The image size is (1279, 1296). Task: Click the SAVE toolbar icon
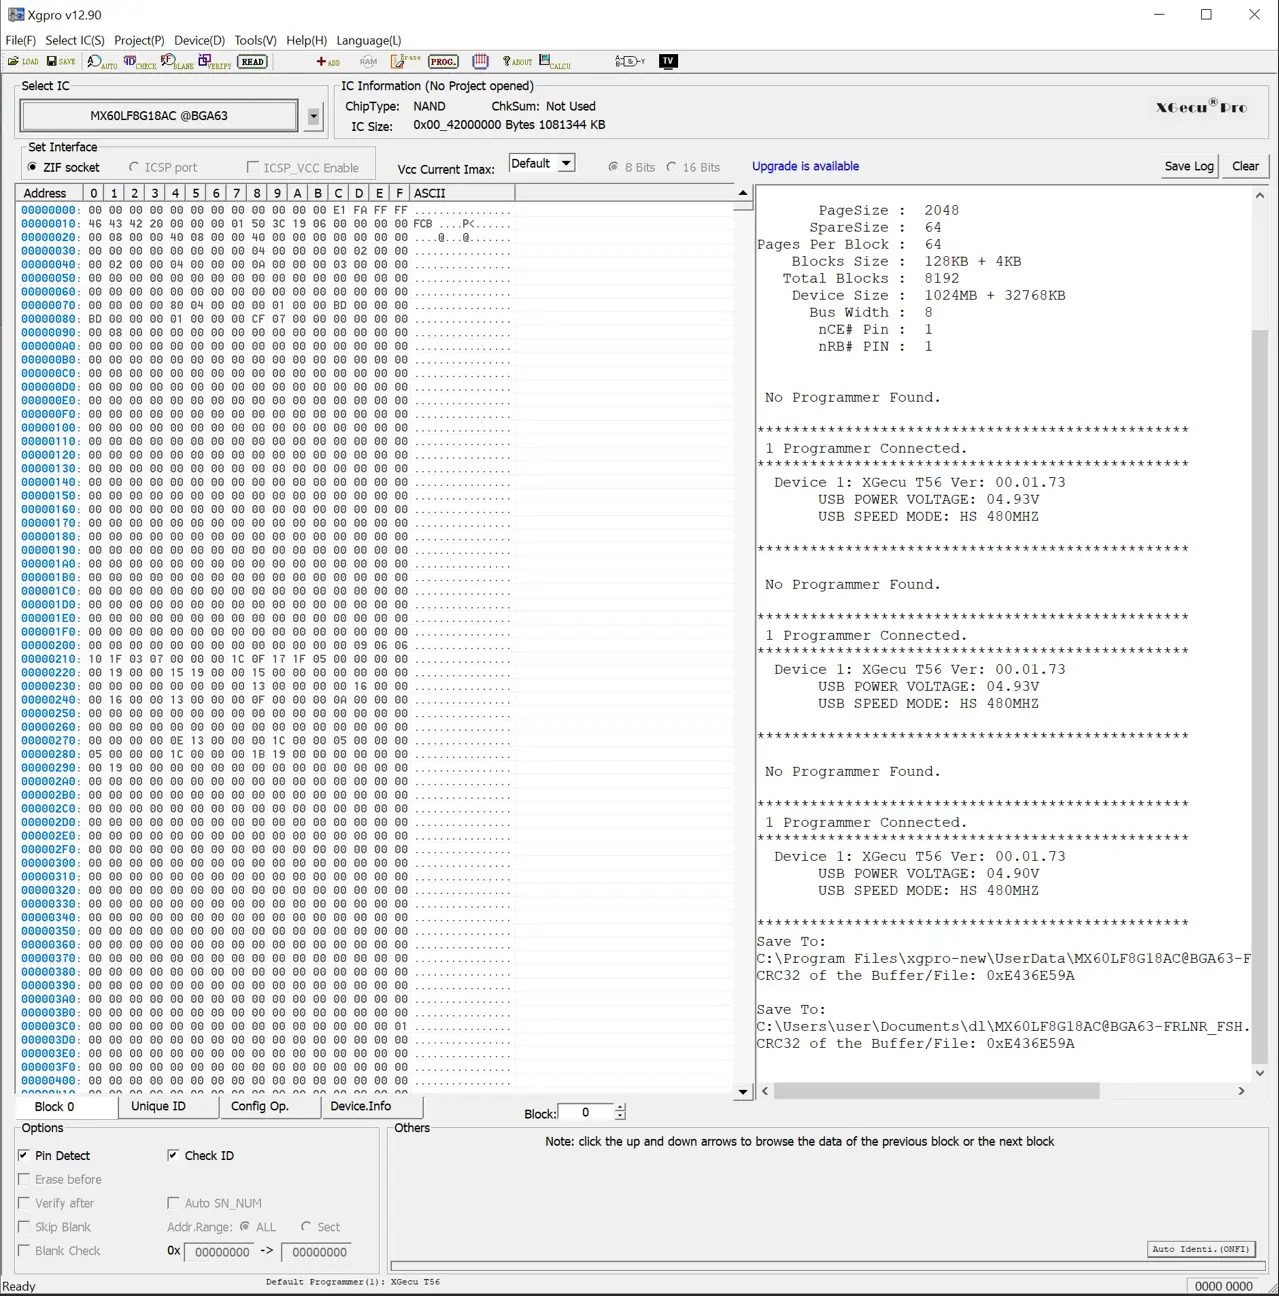tap(61, 62)
